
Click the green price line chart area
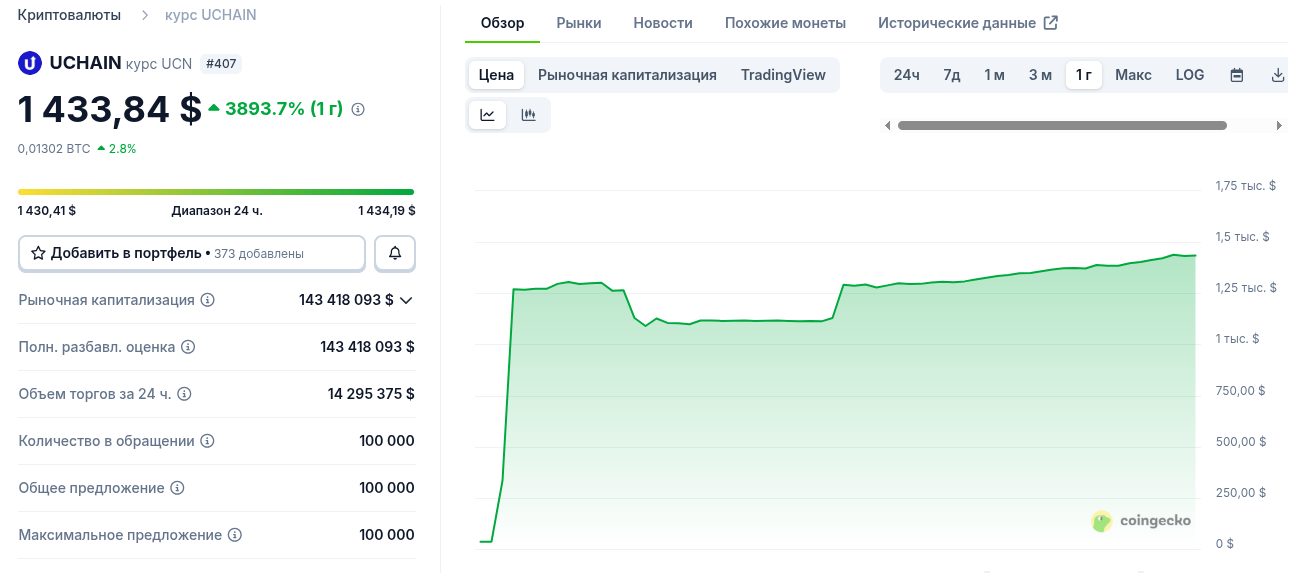tap(838, 400)
